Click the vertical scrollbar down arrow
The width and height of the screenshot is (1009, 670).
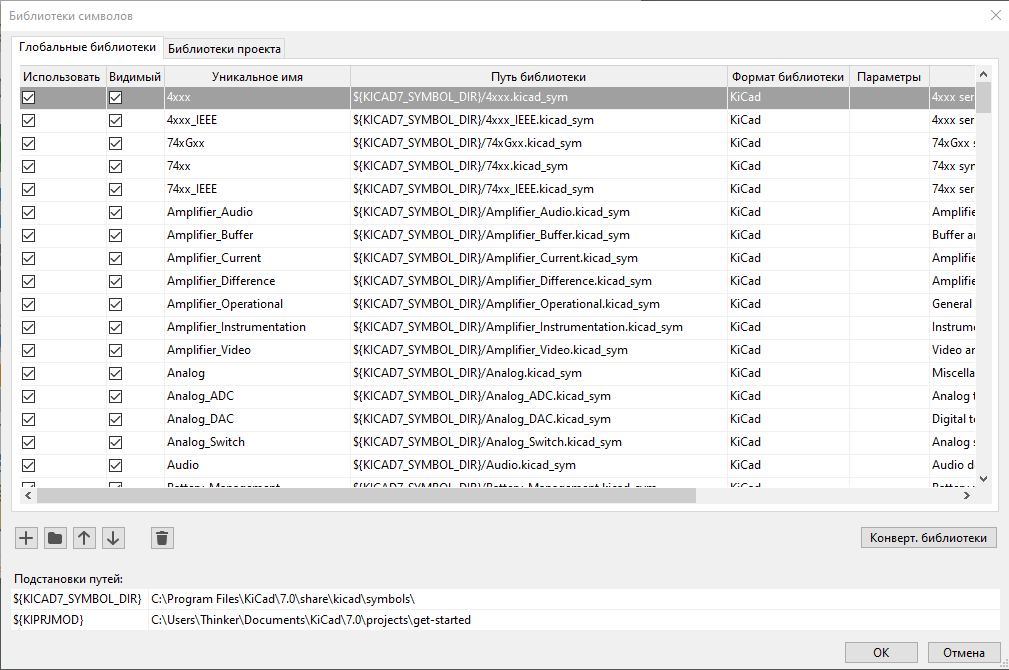pyautogui.click(x=983, y=478)
